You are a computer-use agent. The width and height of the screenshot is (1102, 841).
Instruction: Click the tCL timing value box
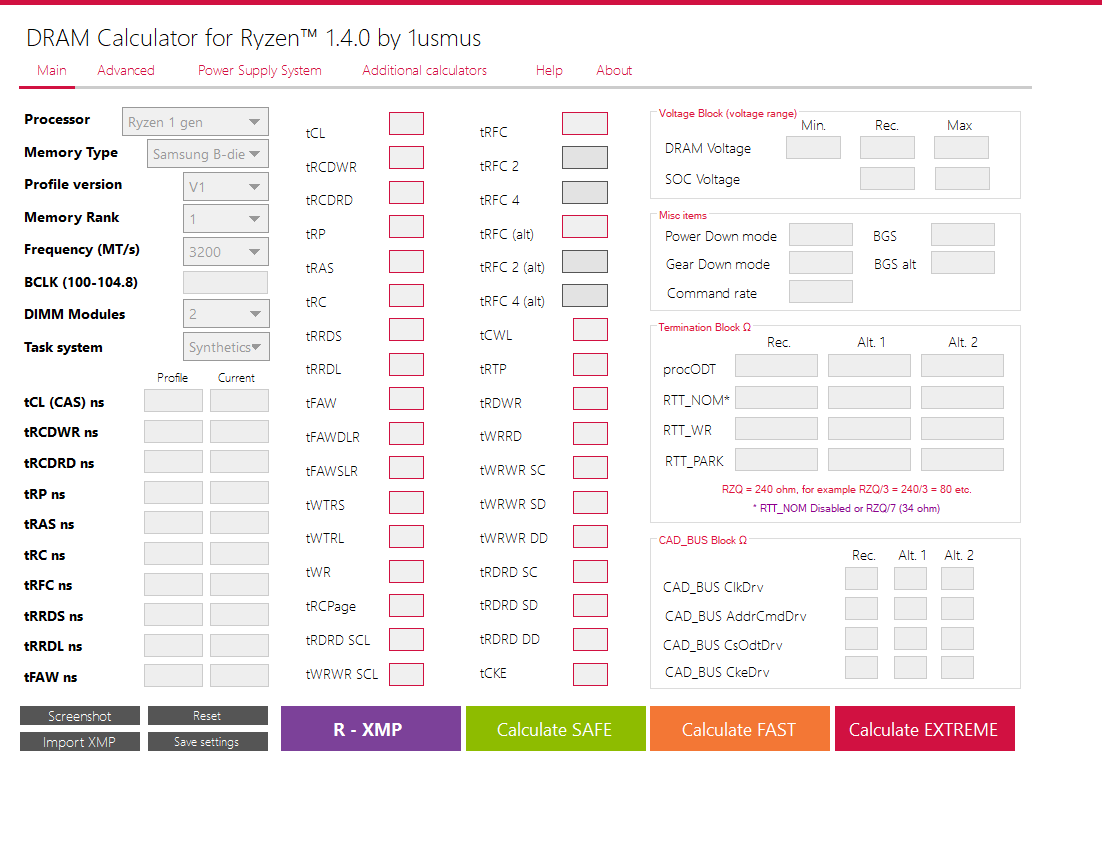coord(406,123)
